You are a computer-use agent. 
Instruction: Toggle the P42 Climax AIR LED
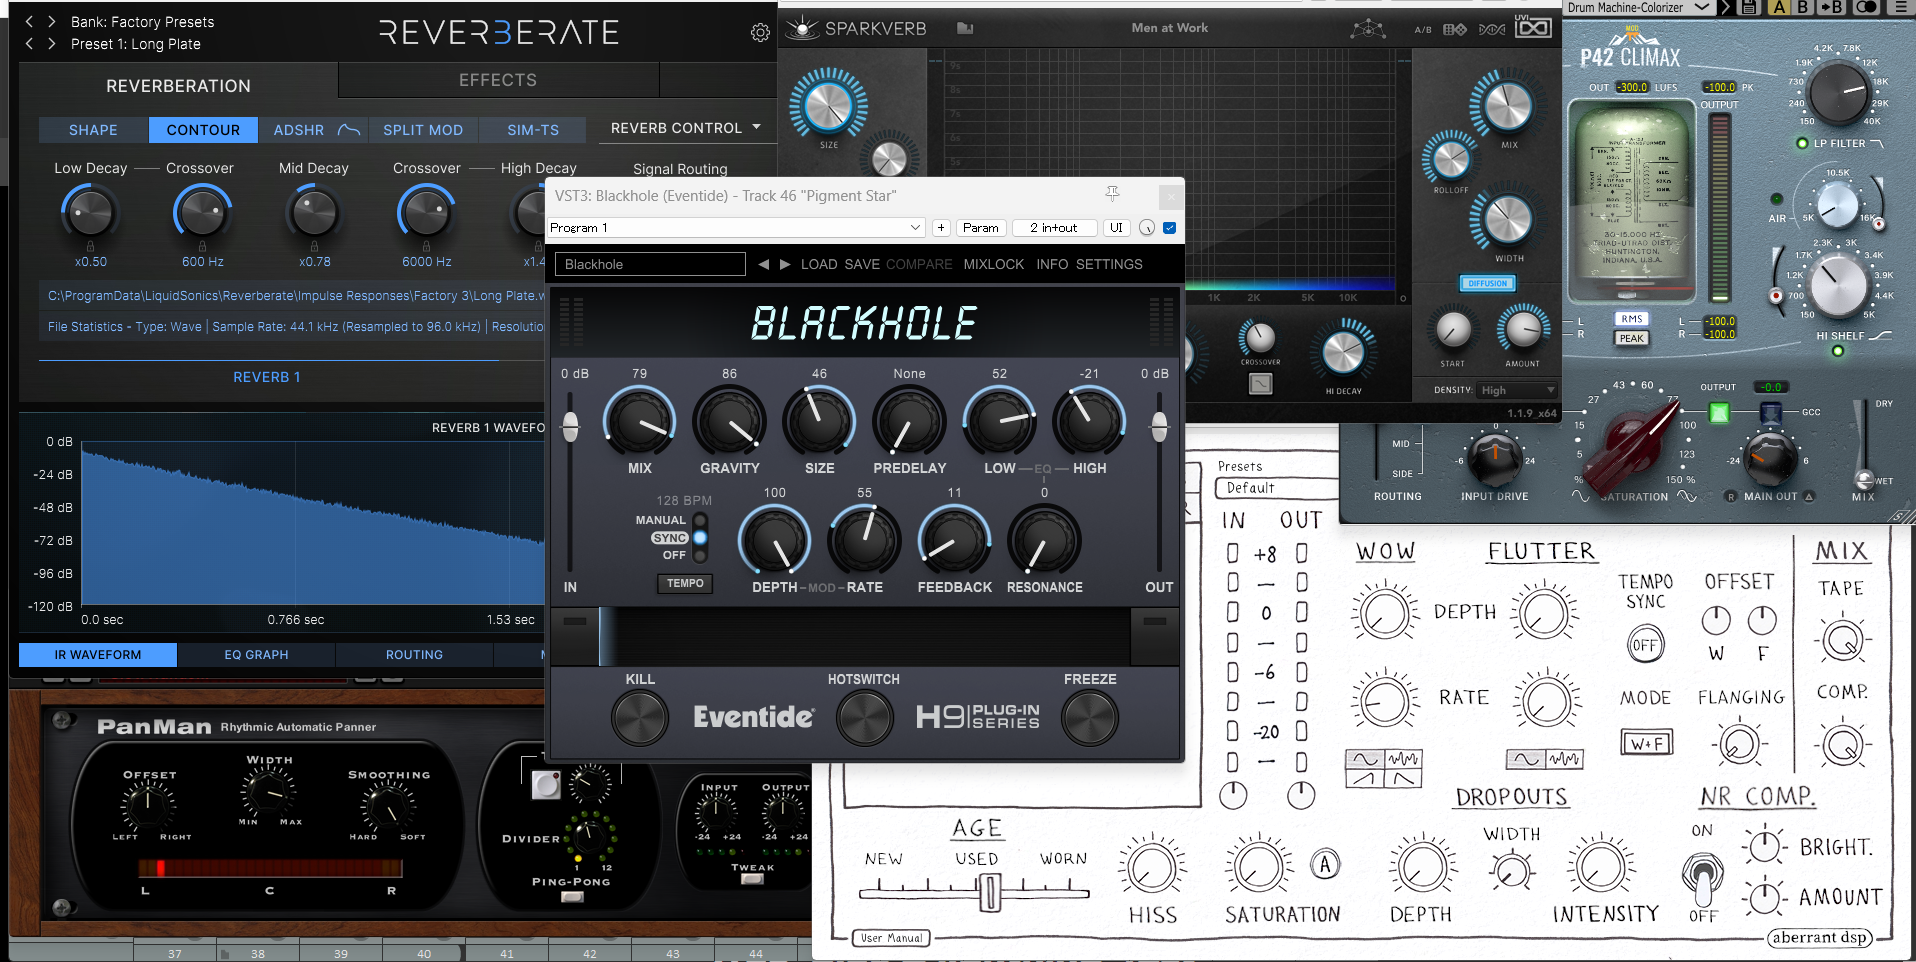point(1776,199)
